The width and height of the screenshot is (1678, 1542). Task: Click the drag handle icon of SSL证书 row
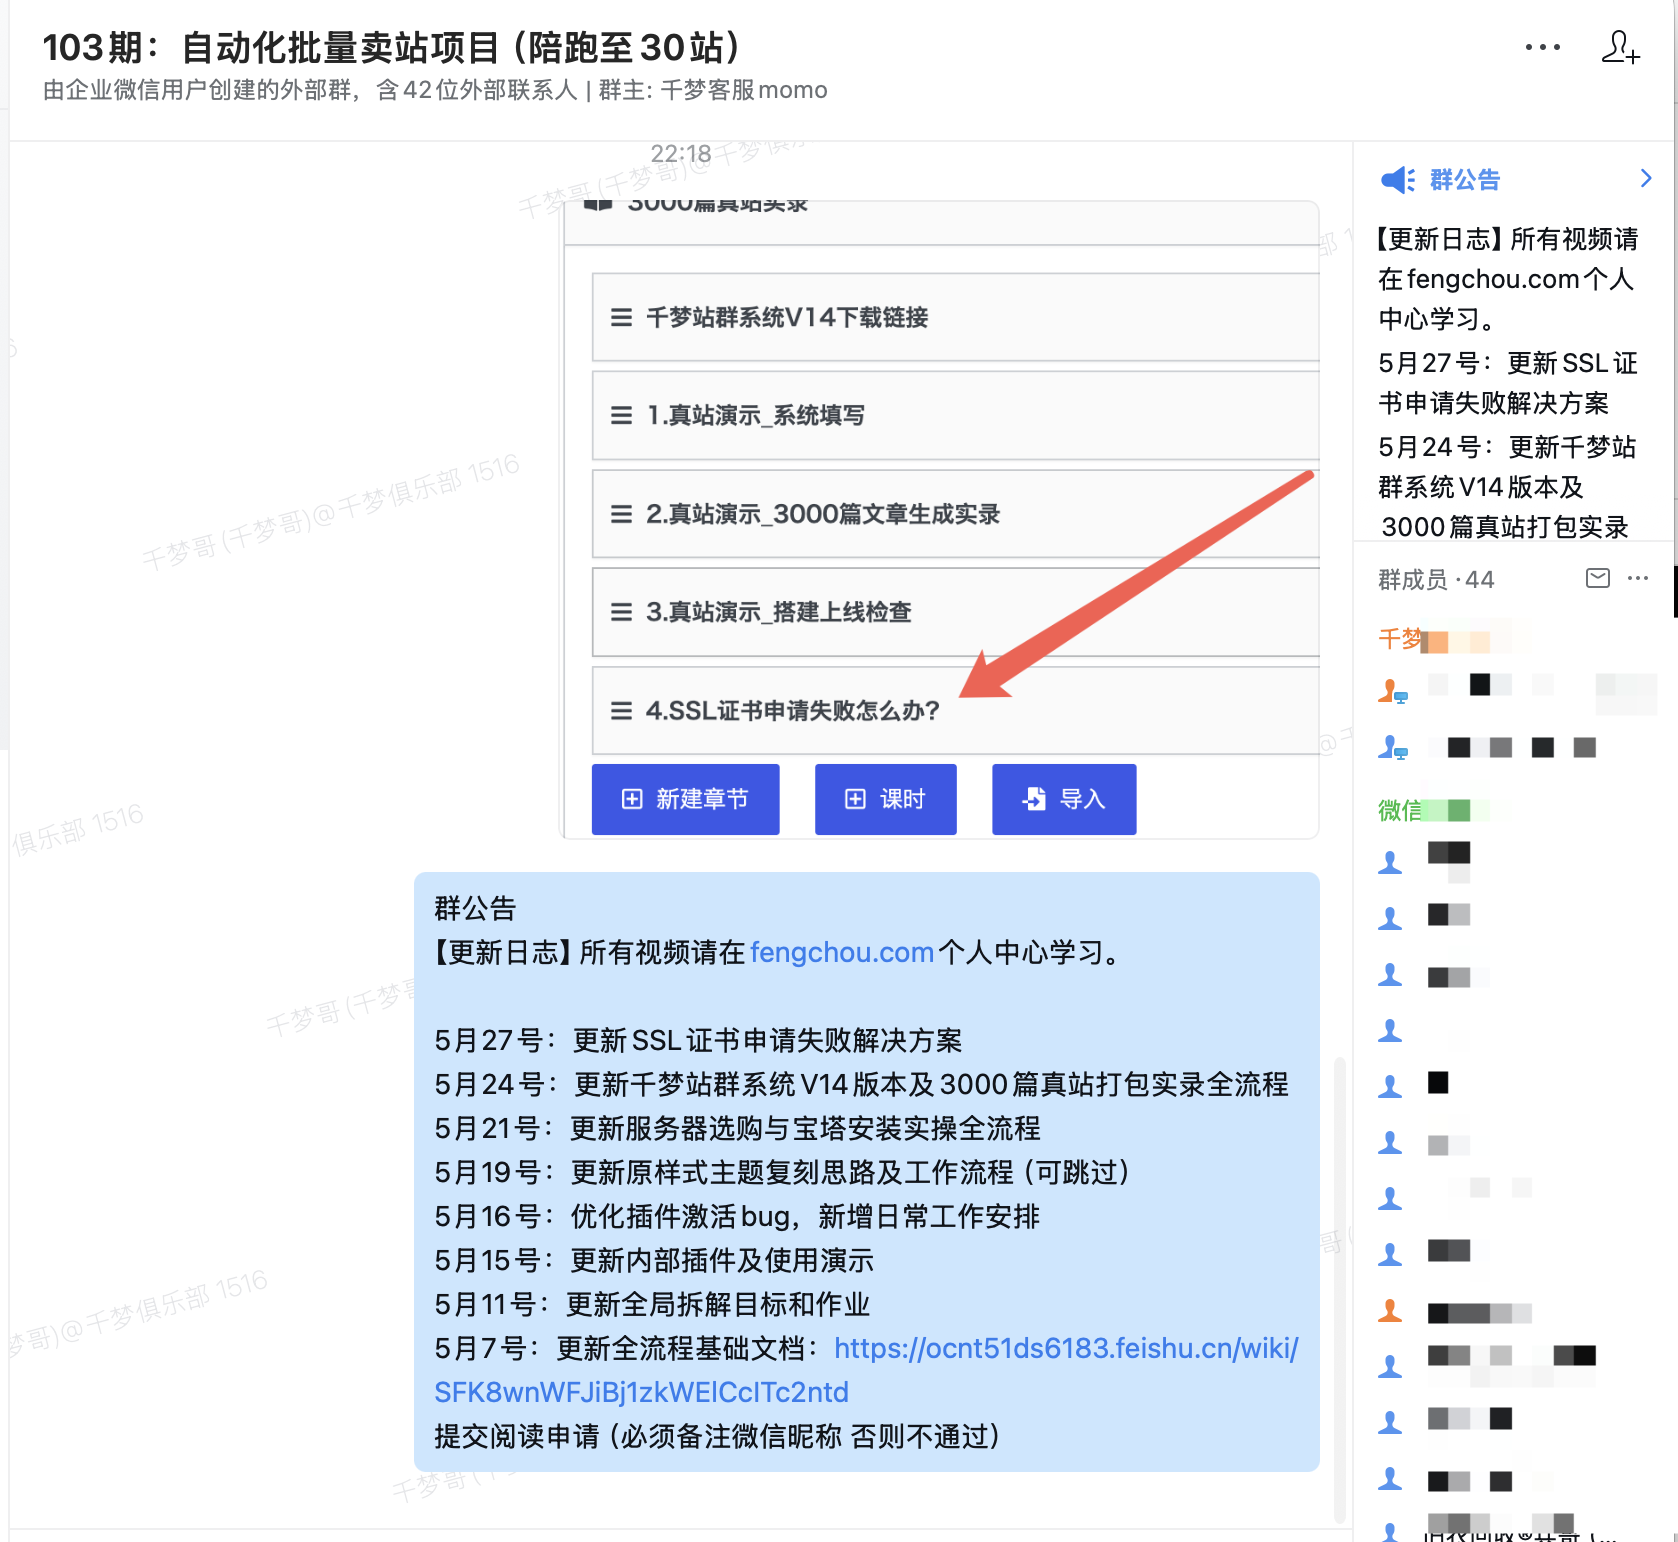(621, 710)
